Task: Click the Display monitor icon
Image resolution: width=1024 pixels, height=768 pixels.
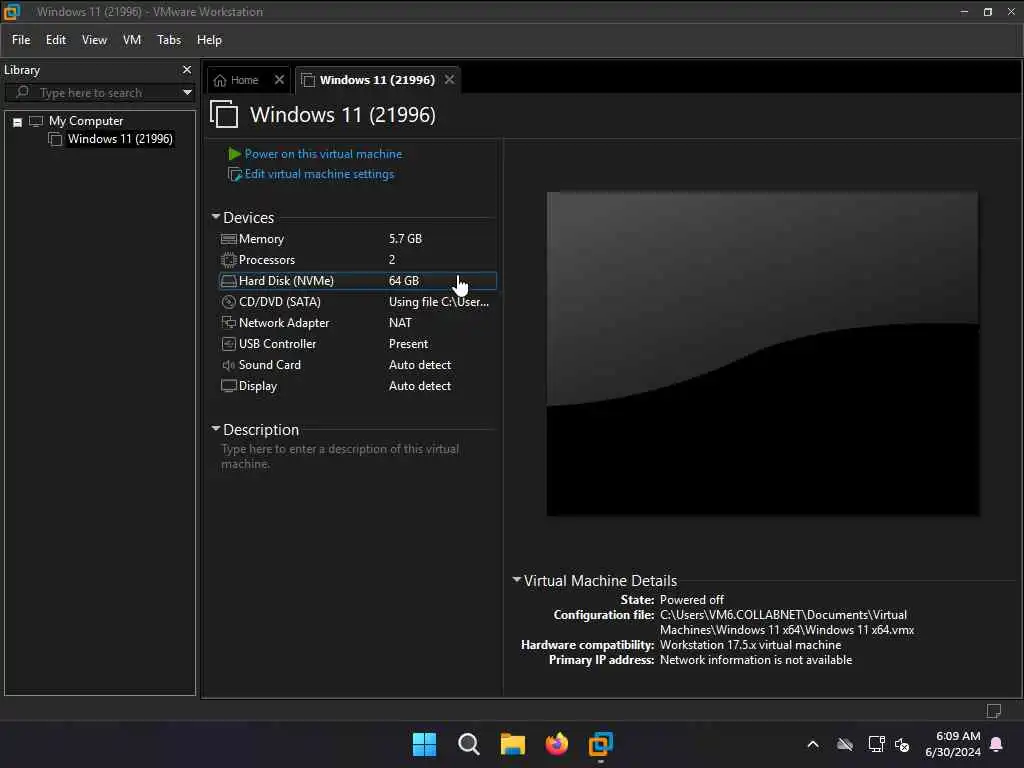Action: click(x=229, y=386)
